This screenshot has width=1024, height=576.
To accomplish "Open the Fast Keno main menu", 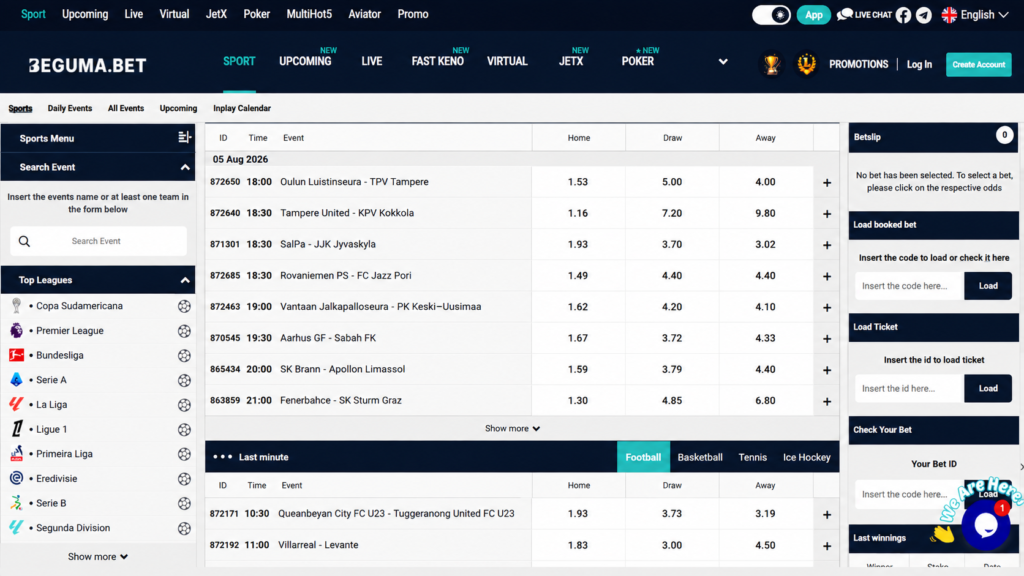I will (438, 61).
